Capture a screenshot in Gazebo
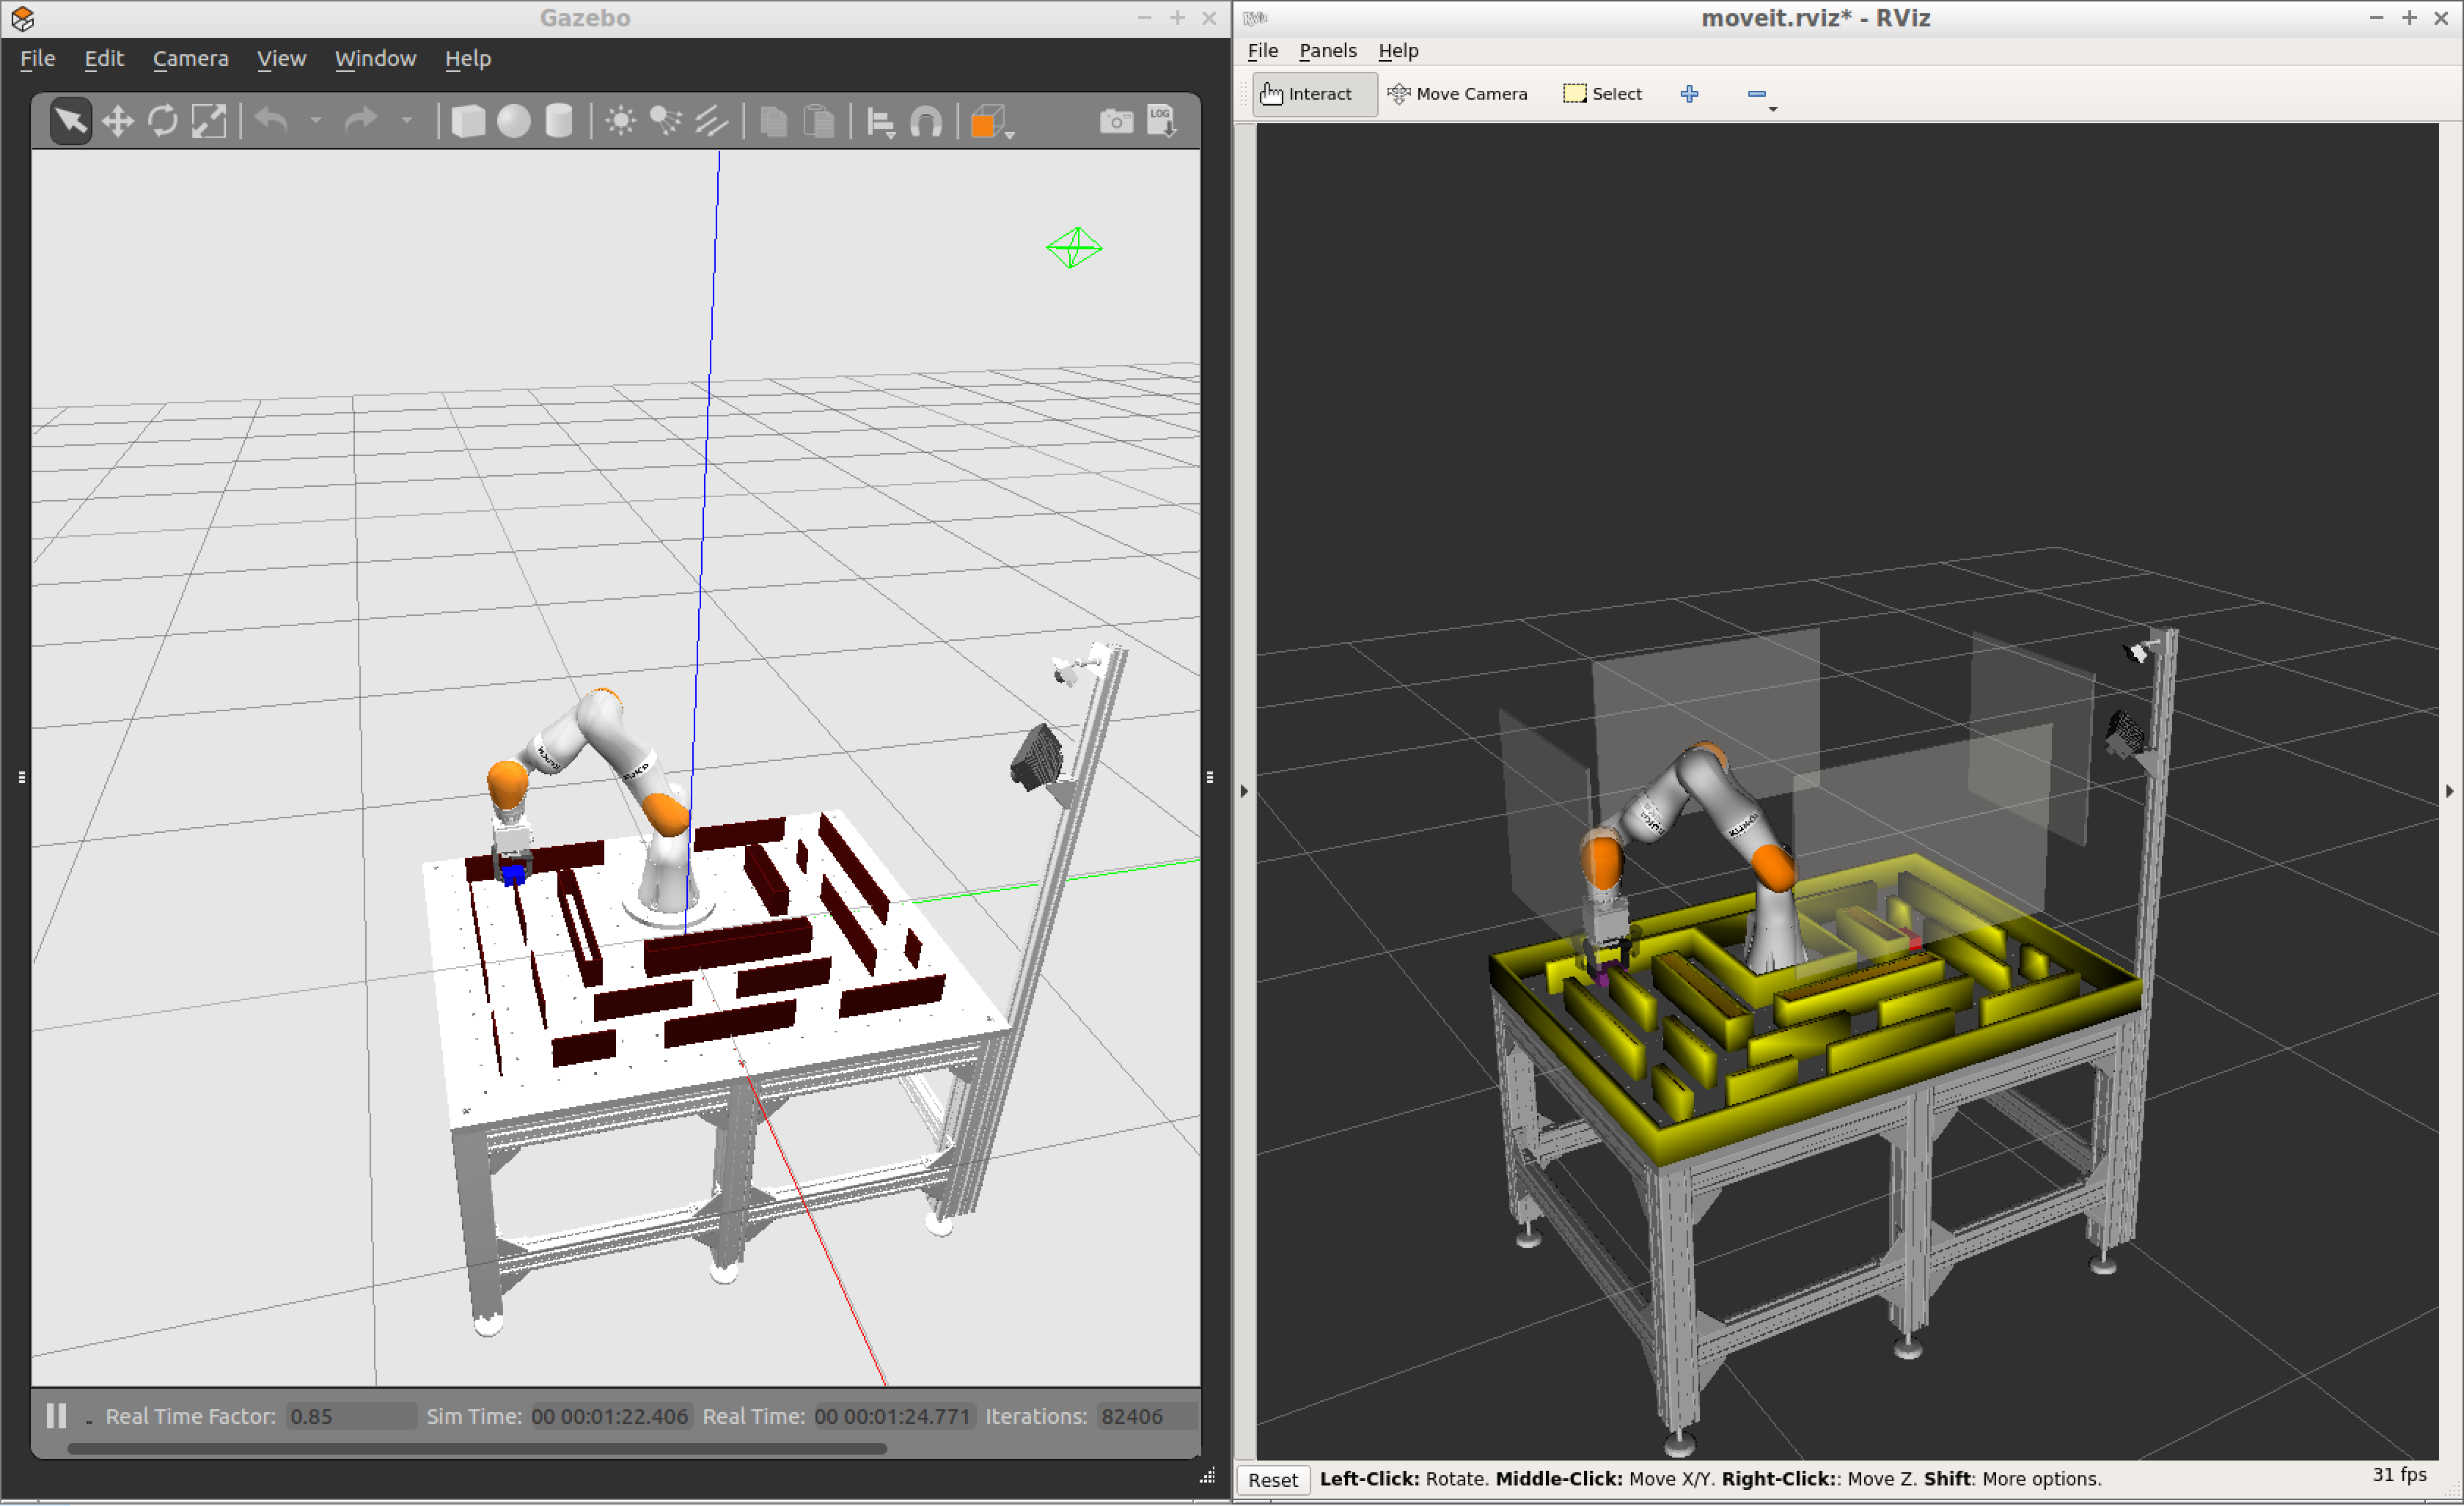This screenshot has width=2464, height=1506. [x=1116, y=120]
